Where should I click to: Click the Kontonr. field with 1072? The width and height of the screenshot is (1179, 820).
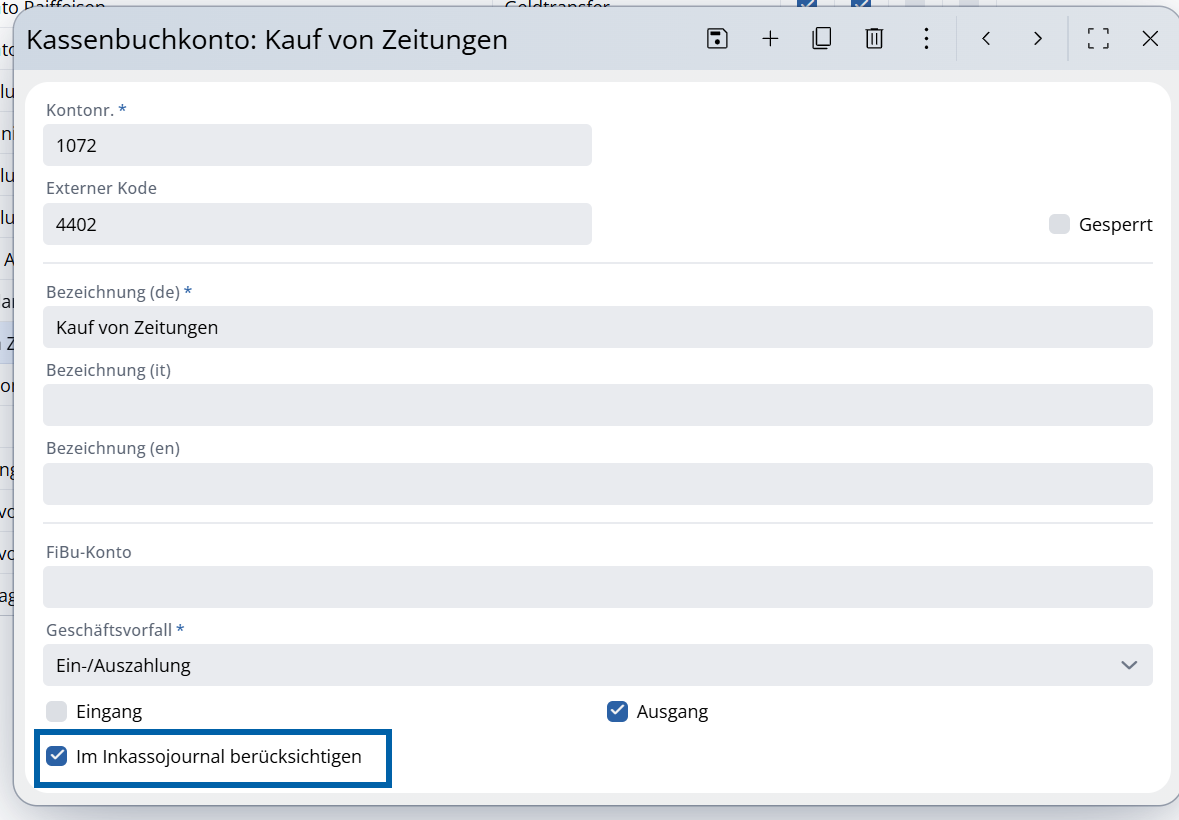(317, 145)
